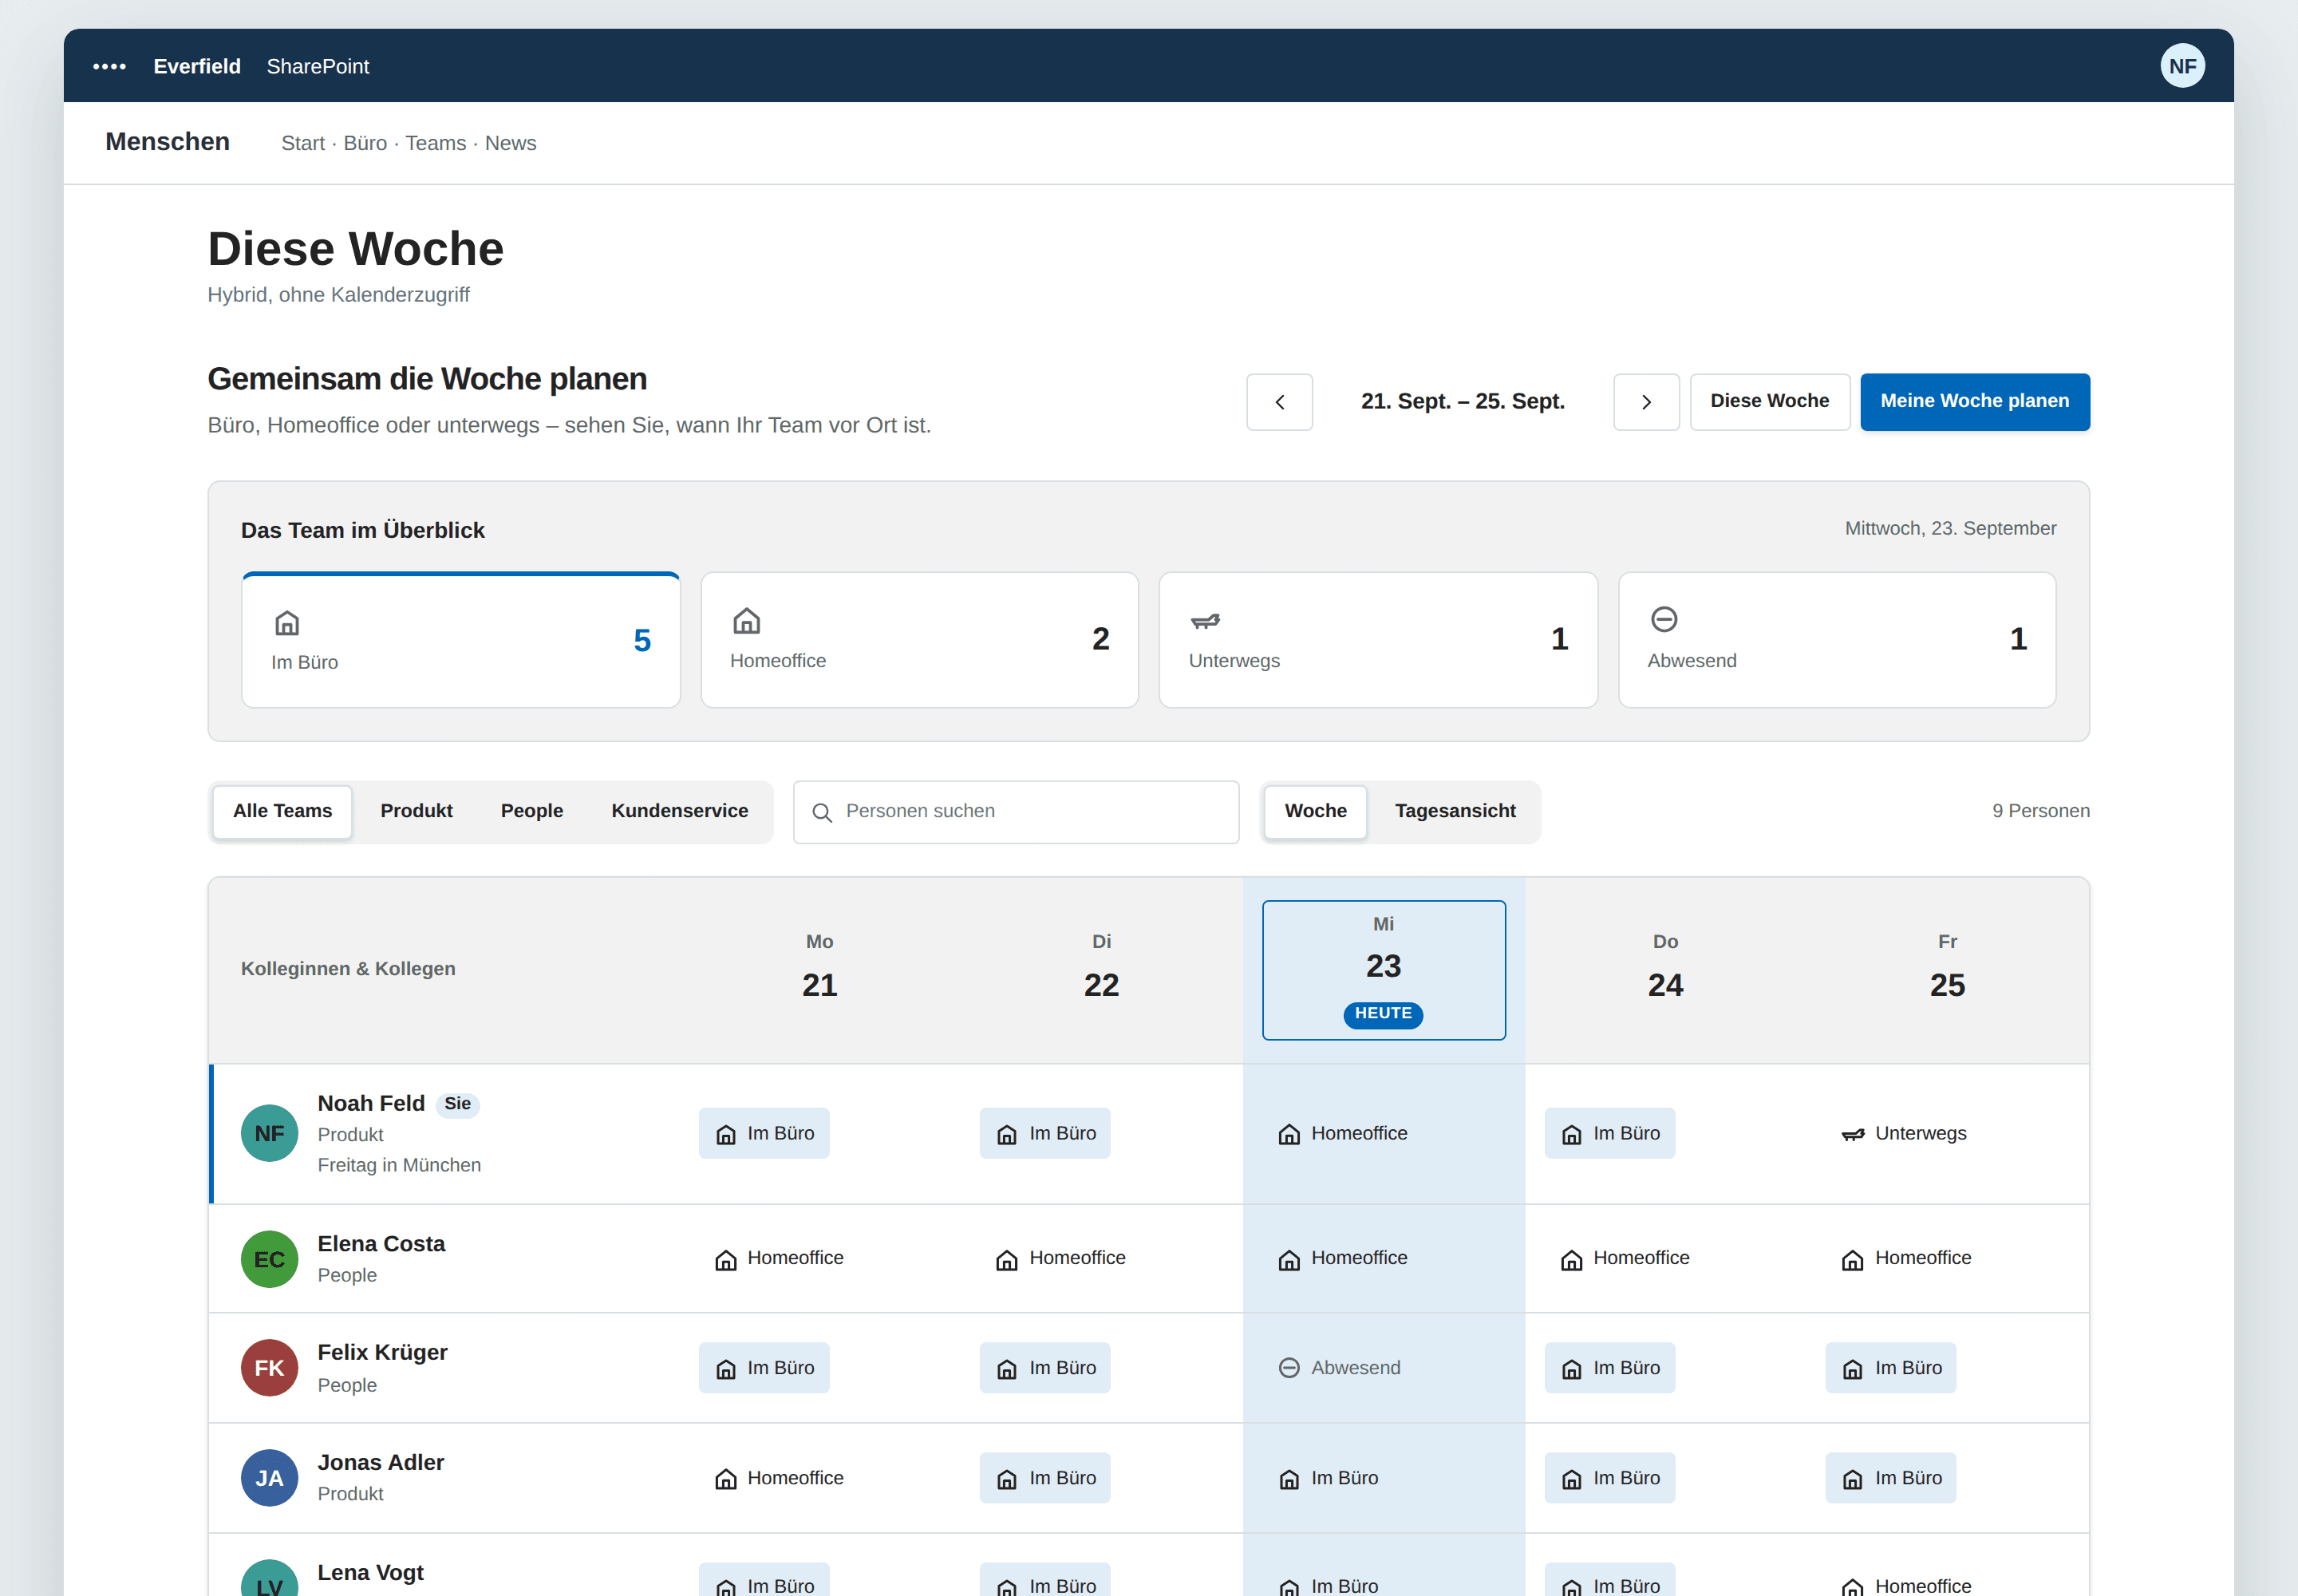
Task: Select Wednesday 23 HEUTE column header
Action: (x=1384, y=970)
